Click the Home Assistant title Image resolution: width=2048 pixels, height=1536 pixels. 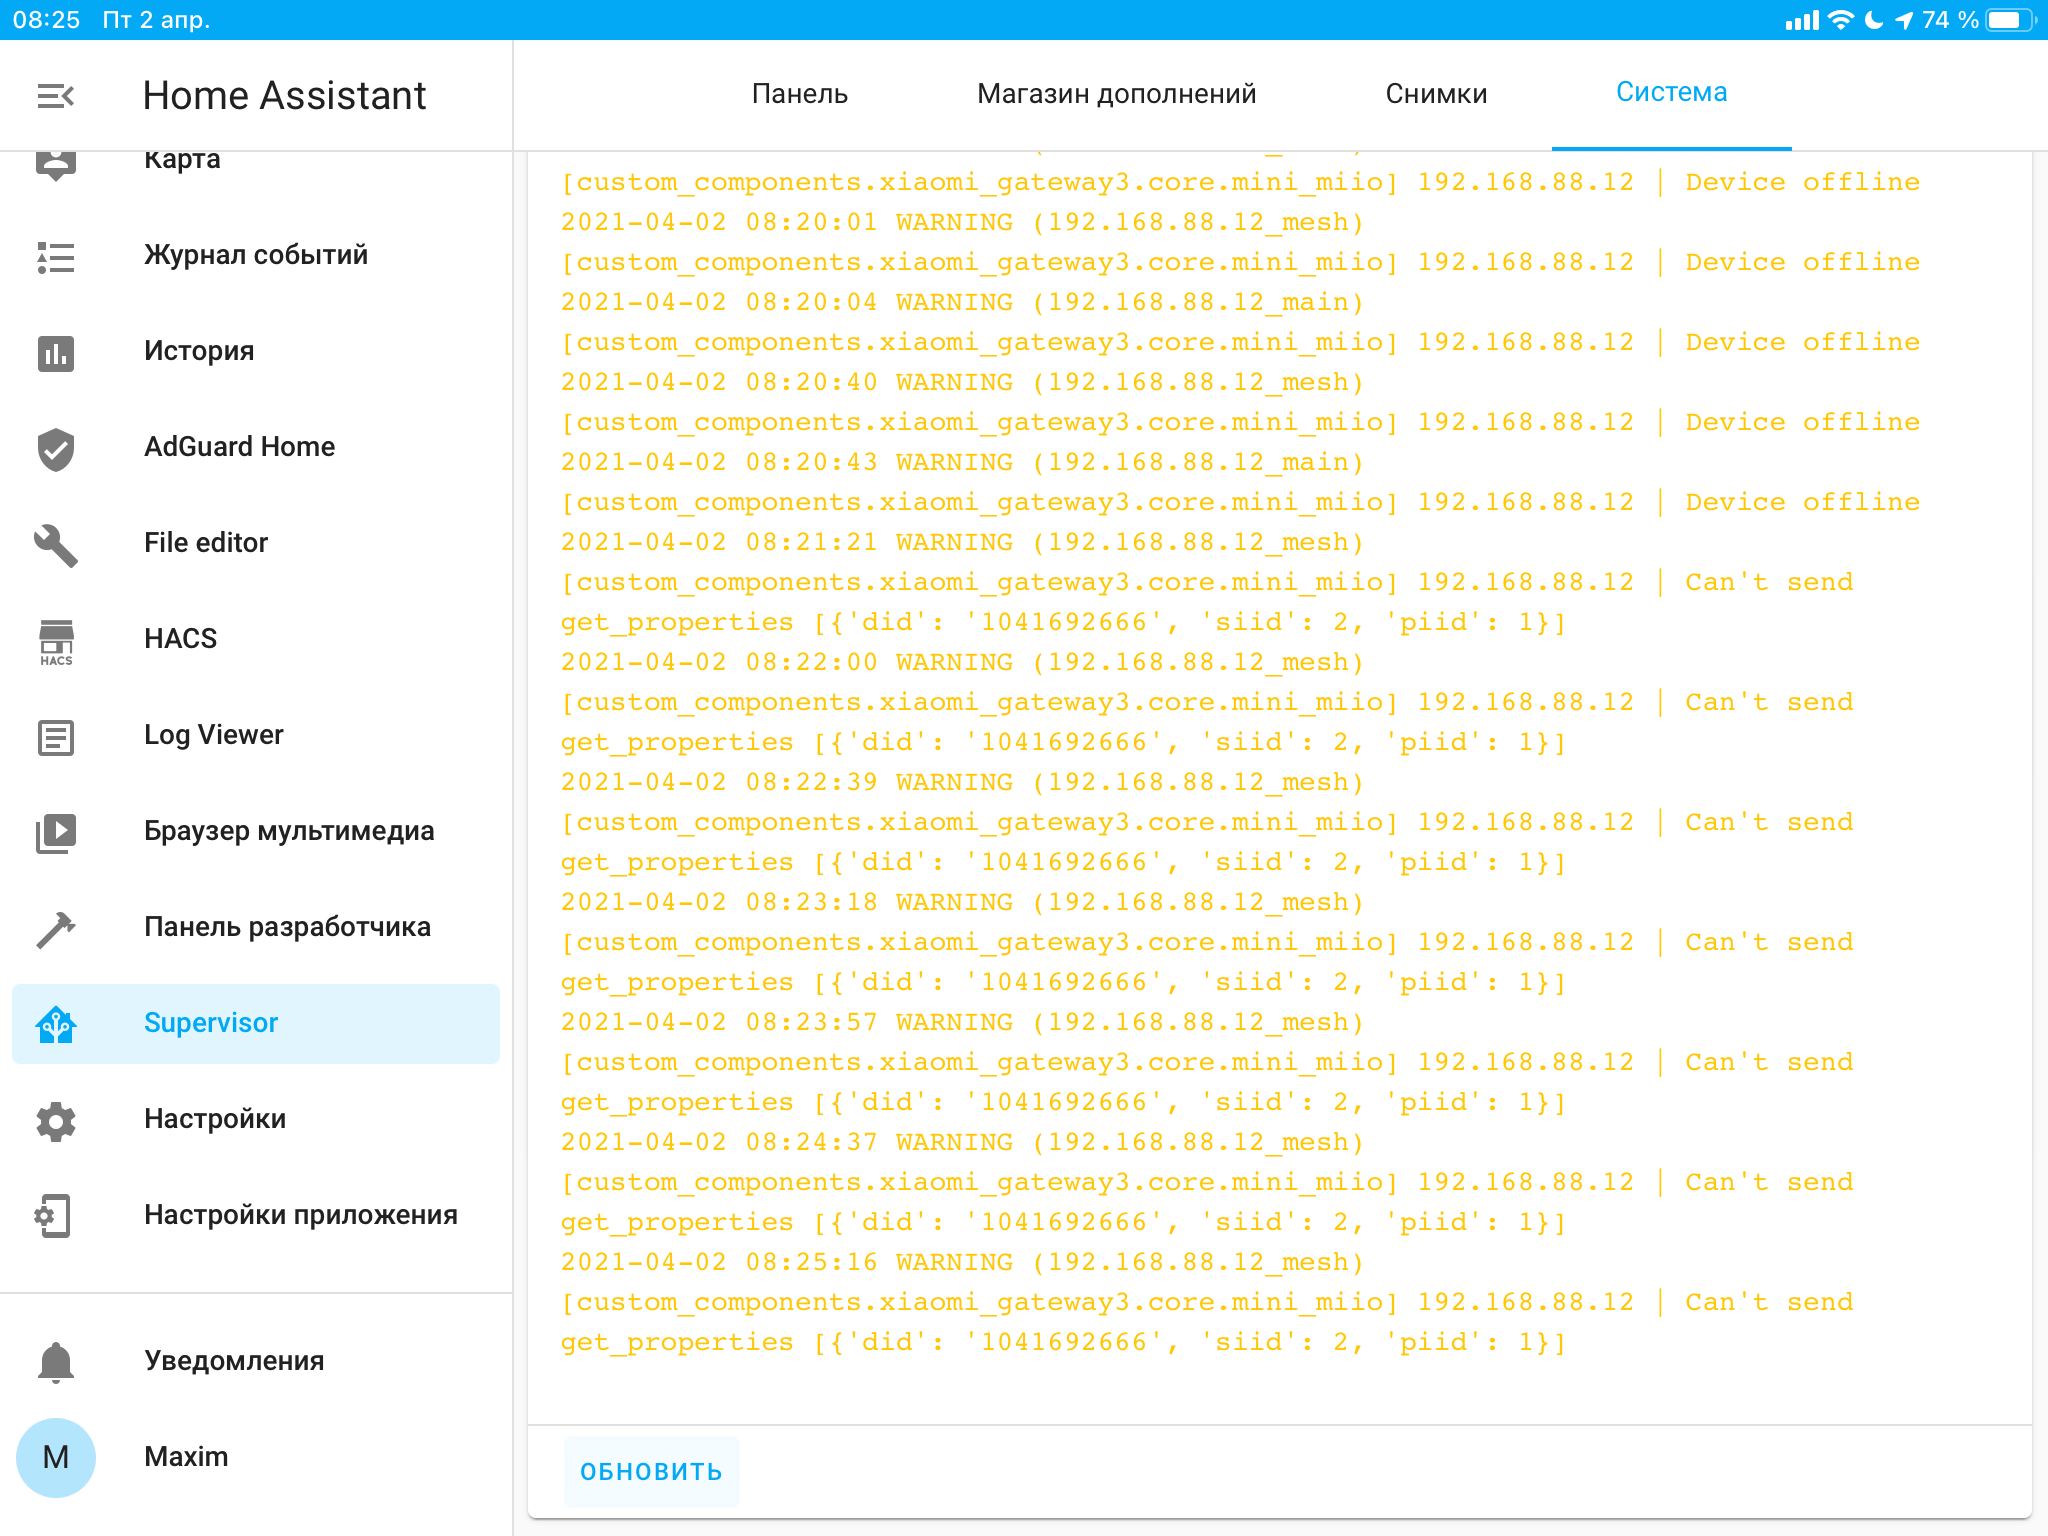coord(284,96)
